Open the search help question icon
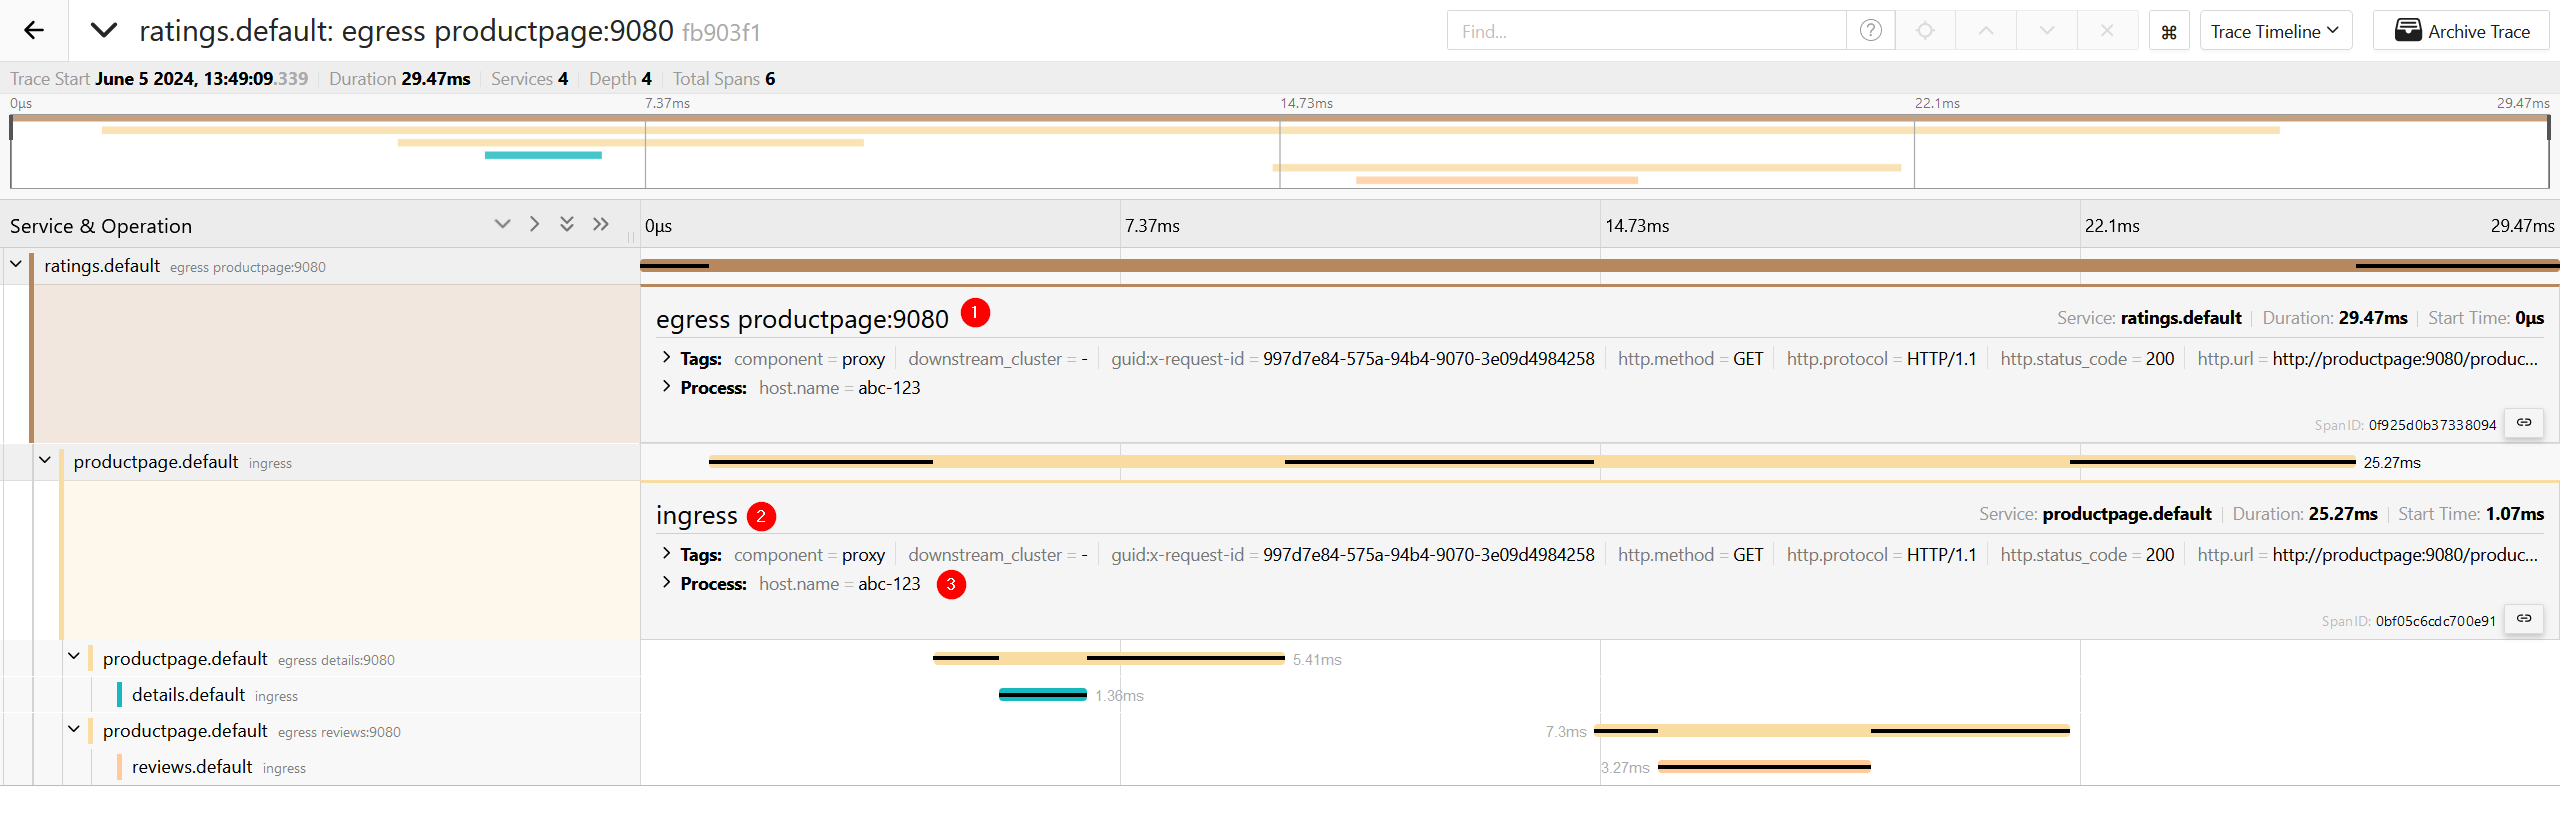This screenshot has width=2560, height=820. 1870,31
